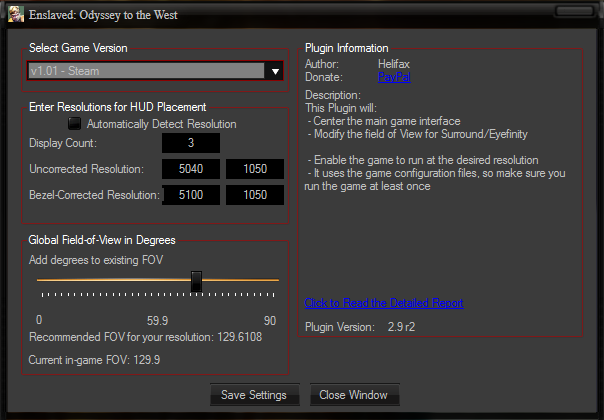The image size is (604, 420).
Task: Click the Bezel-Corrected Resolution label
Action: [94, 195]
